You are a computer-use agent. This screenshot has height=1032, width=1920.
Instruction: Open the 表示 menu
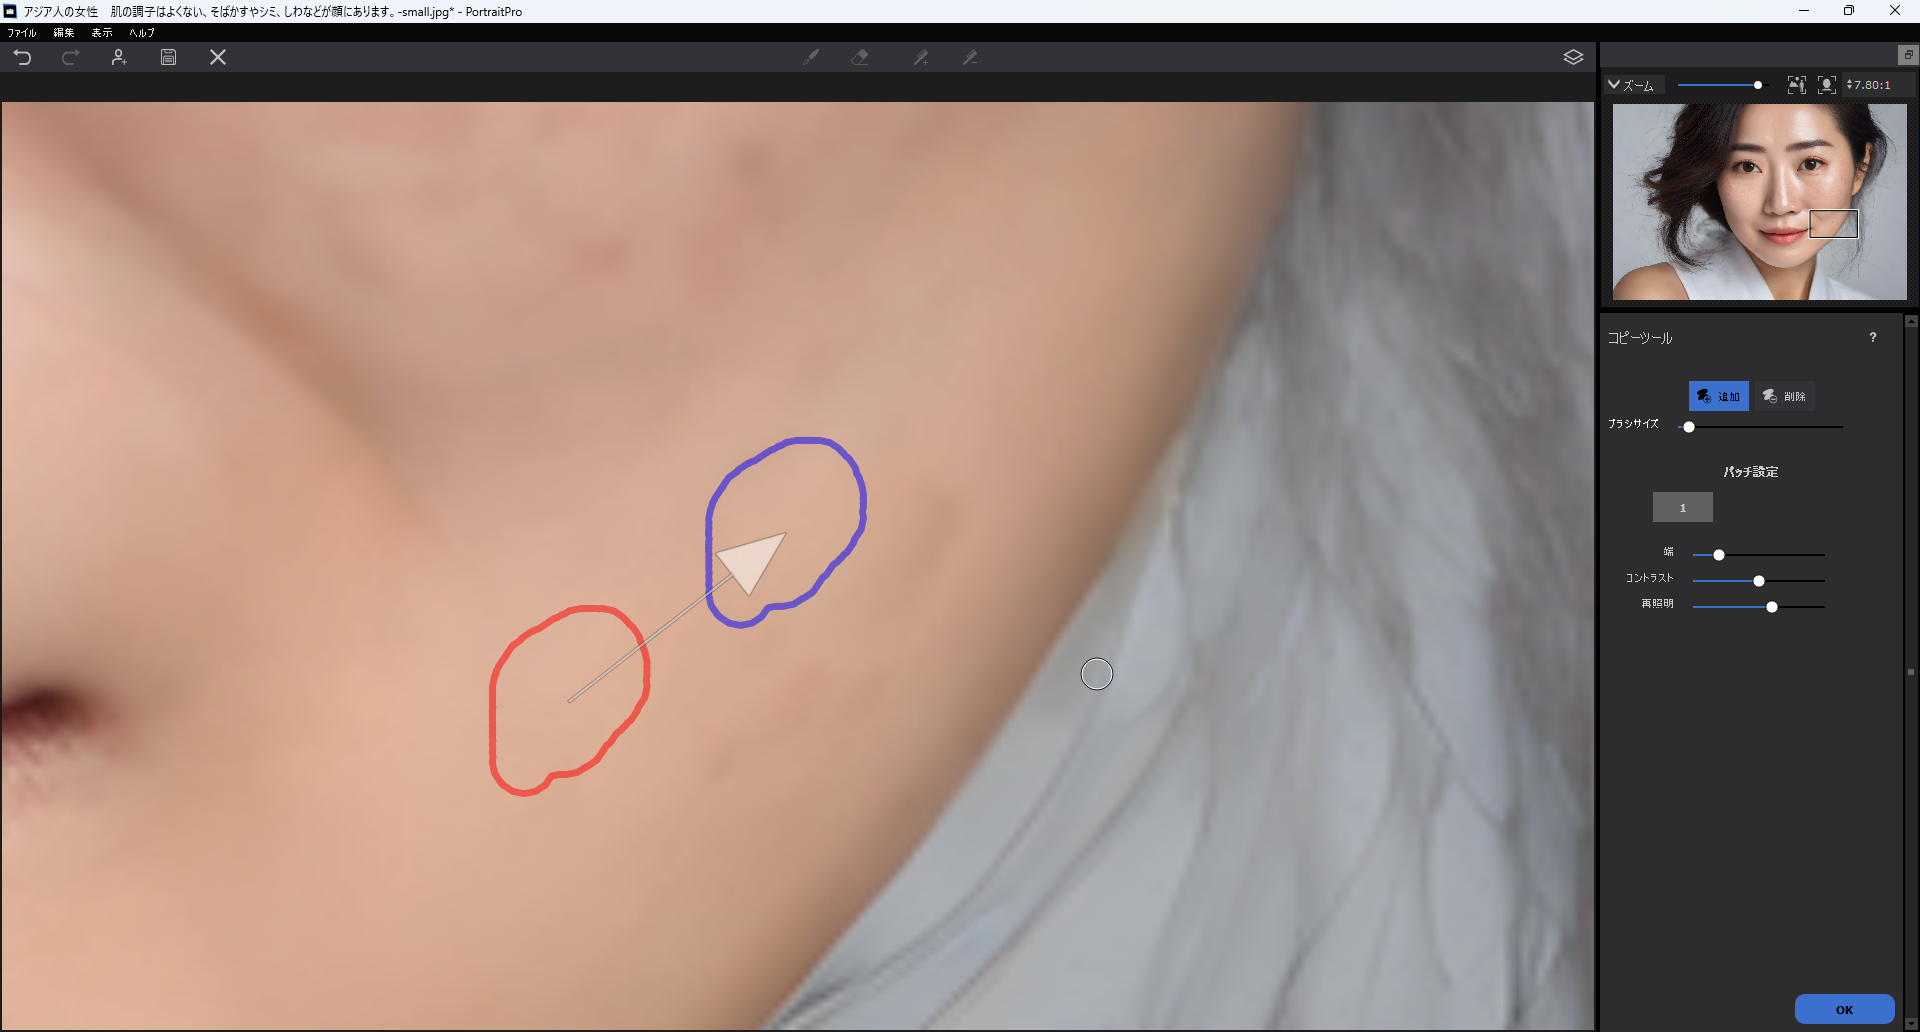pos(102,33)
